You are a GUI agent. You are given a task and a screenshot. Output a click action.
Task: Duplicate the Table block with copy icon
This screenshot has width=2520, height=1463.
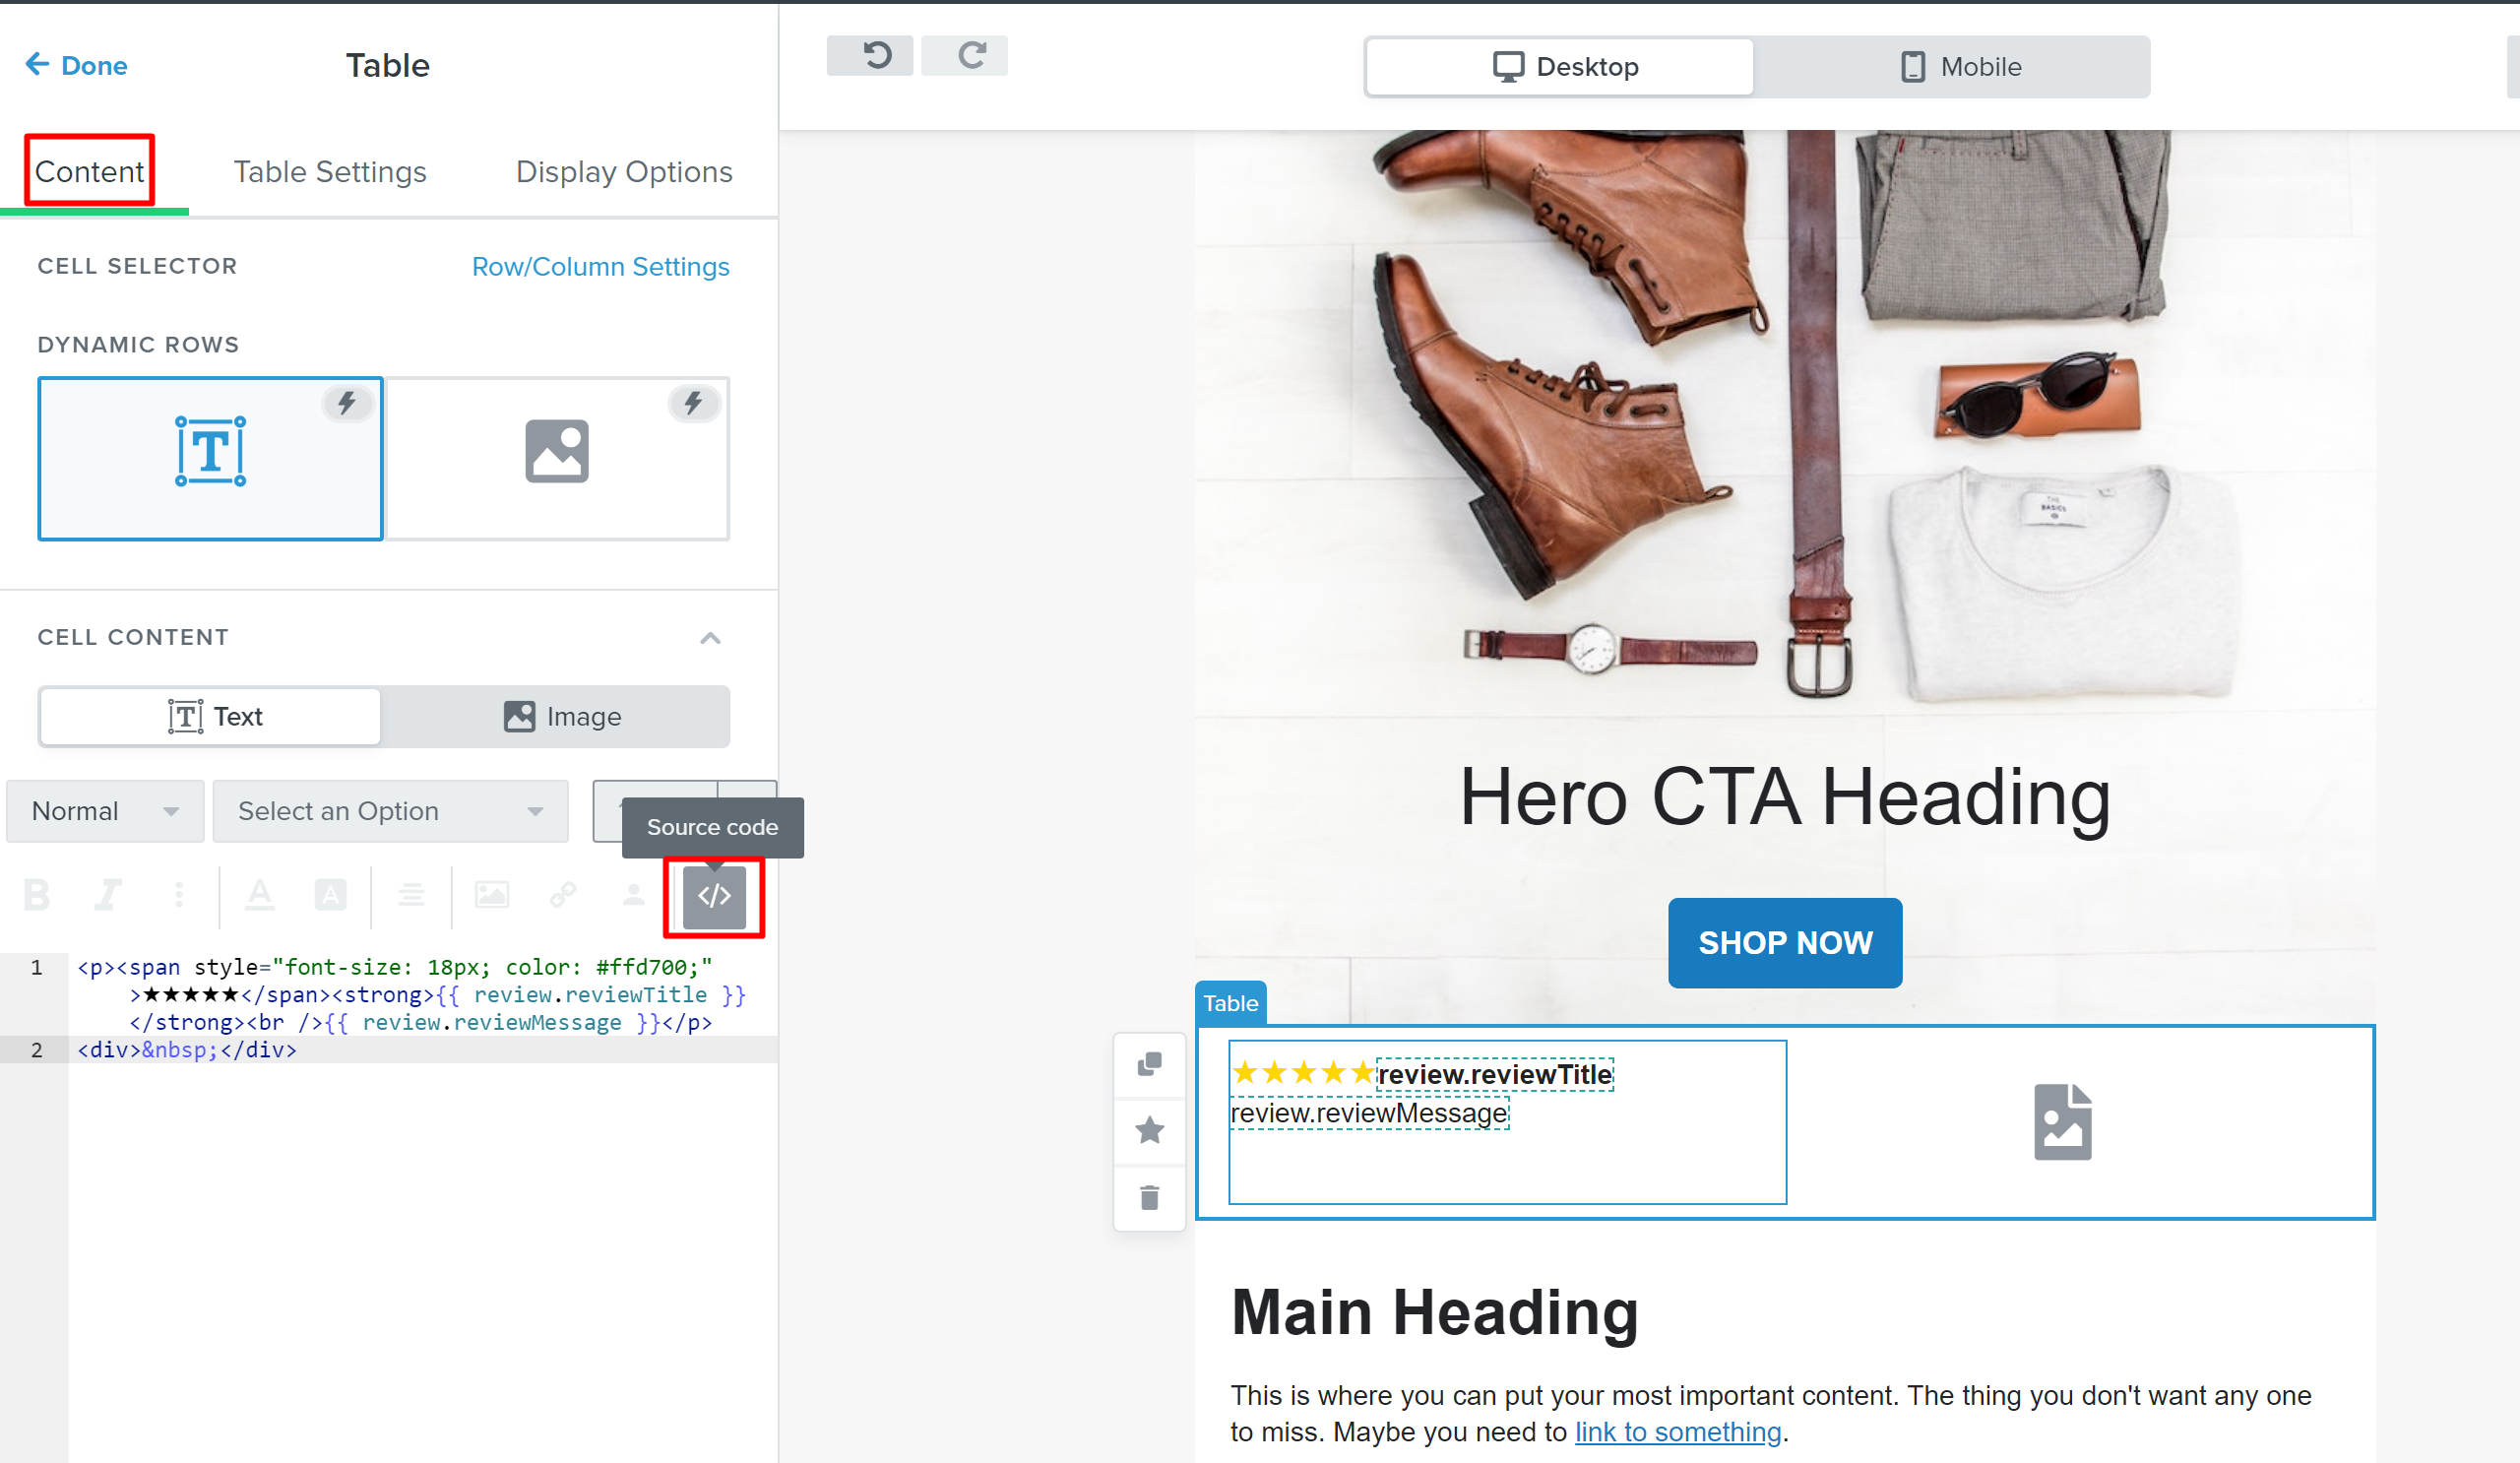point(1149,1064)
